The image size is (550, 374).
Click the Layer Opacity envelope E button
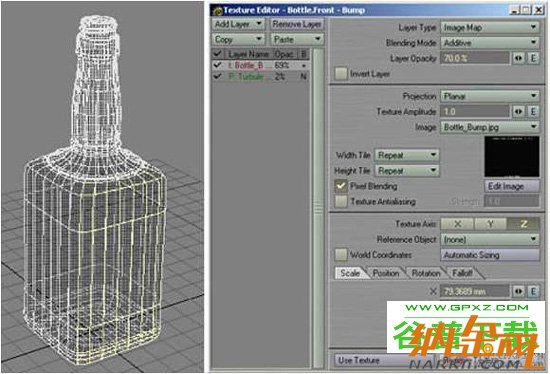534,58
